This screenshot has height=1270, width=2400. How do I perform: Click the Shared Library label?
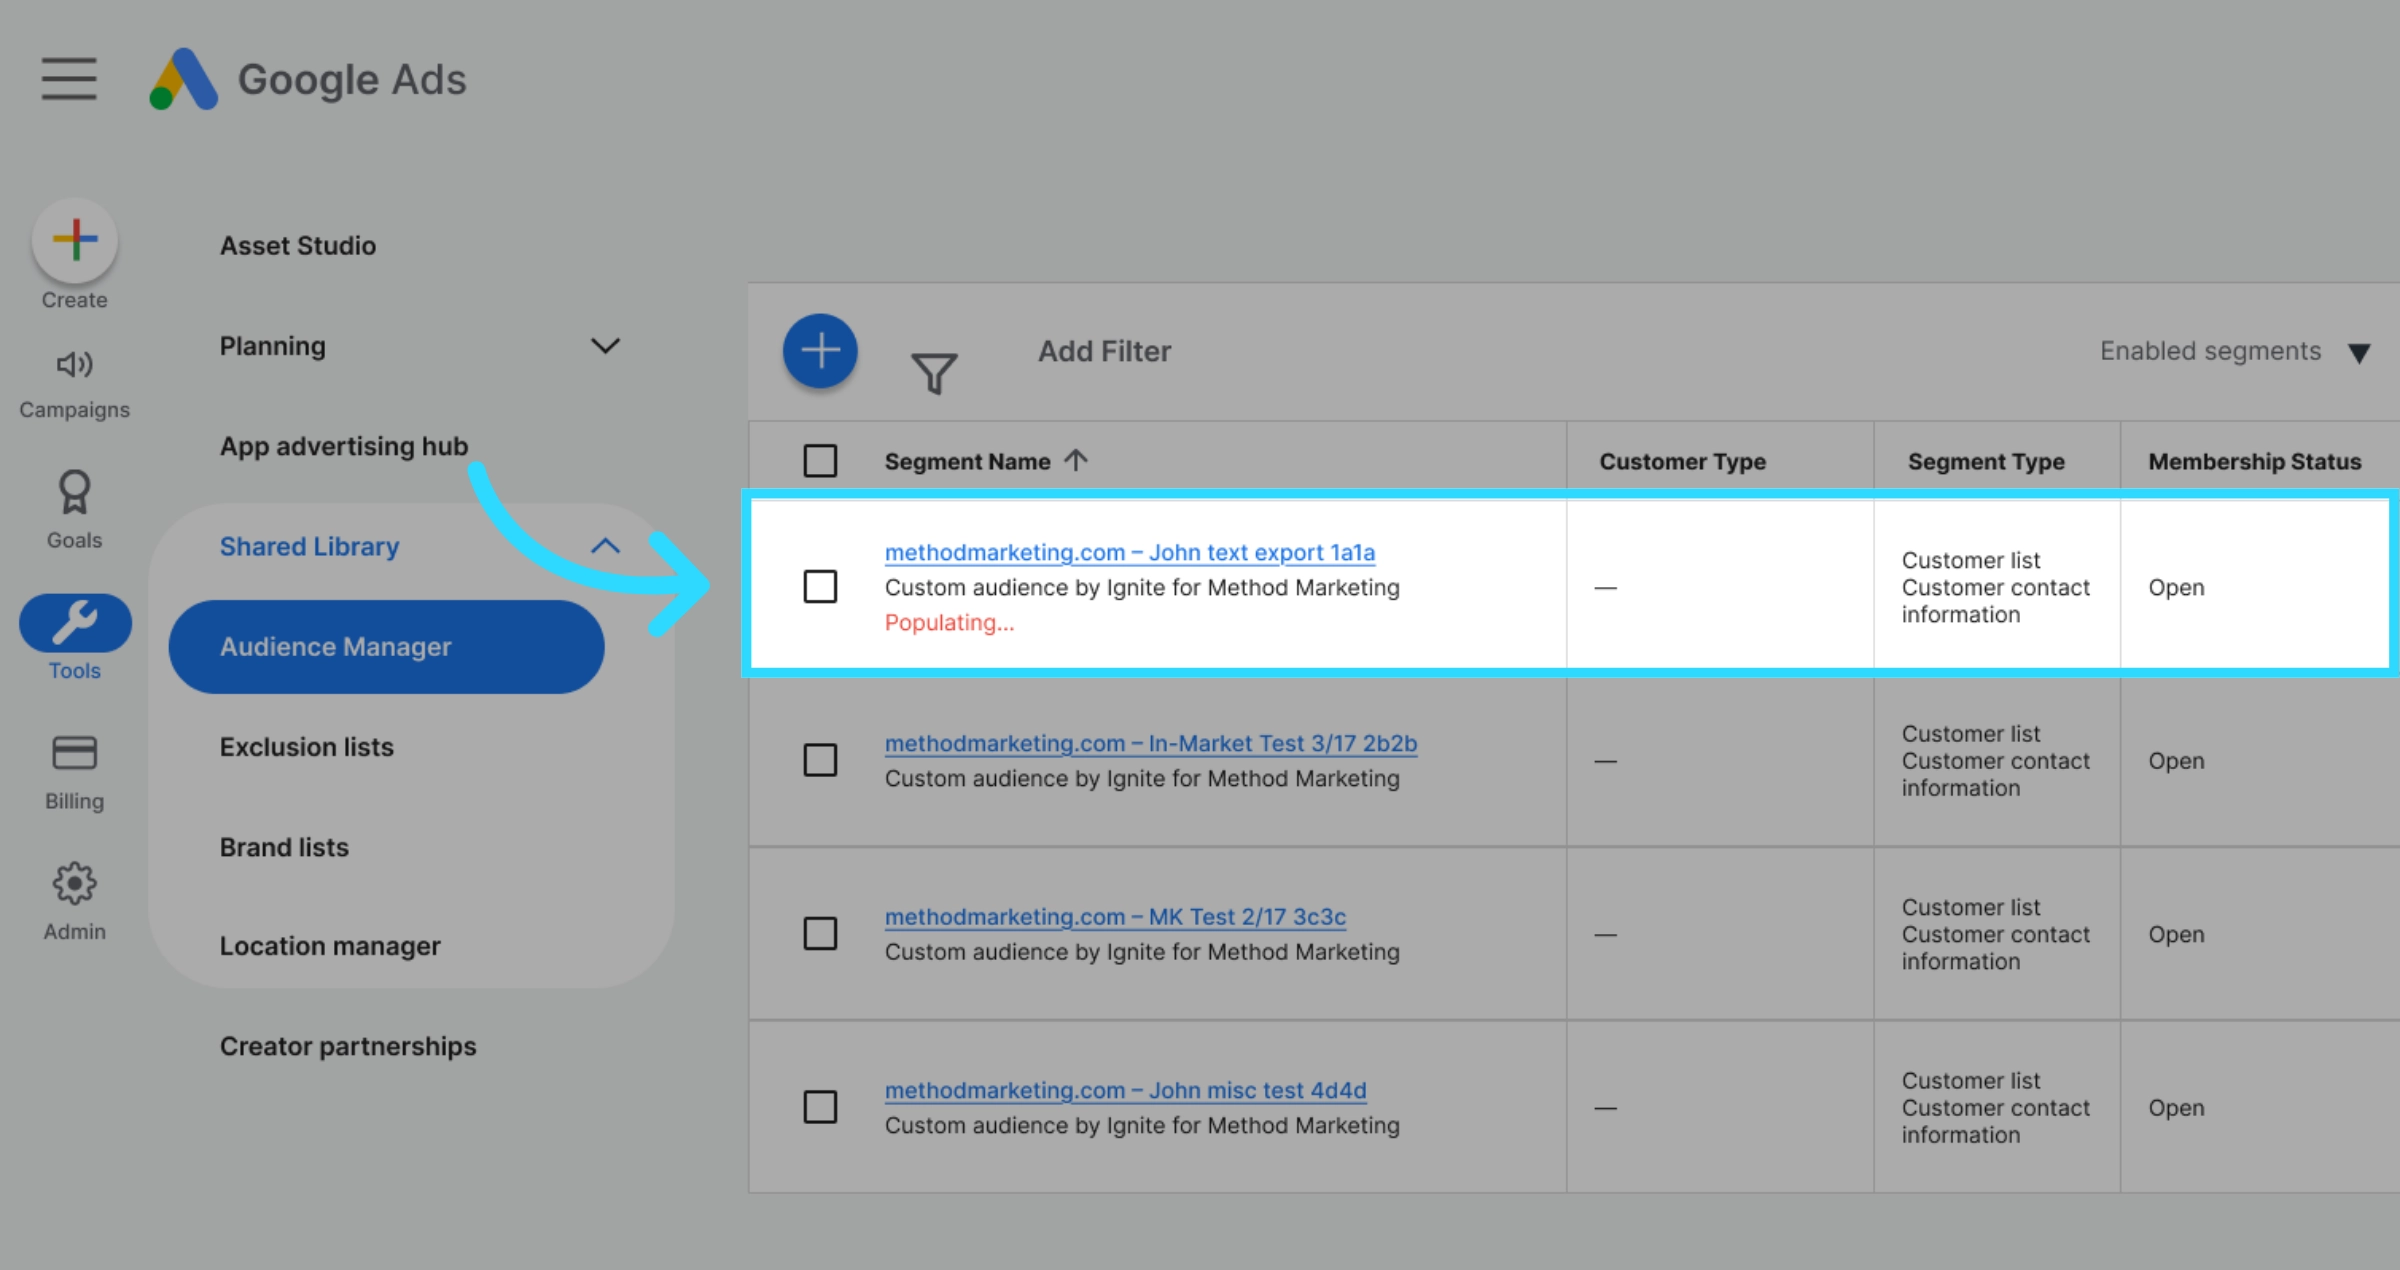click(x=309, y=546)
